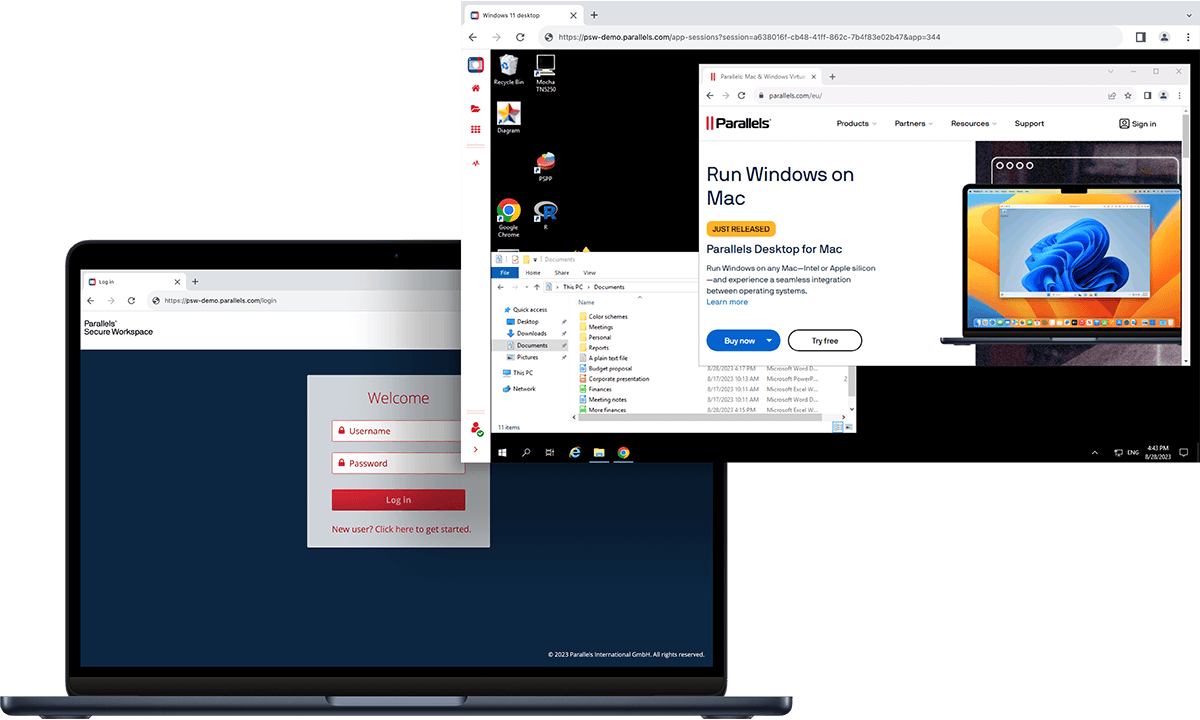1200x720 pixels.
Task: Switch to the View tab in File Explorer
Action: coord(590,272)
